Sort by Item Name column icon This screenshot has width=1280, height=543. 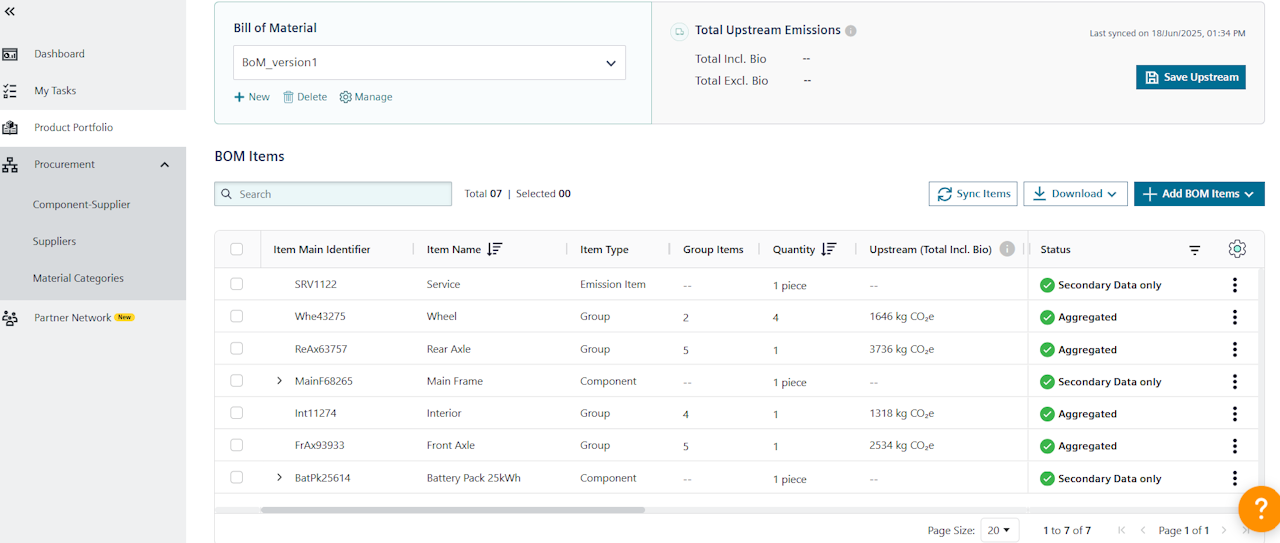[x=494, y=249]
